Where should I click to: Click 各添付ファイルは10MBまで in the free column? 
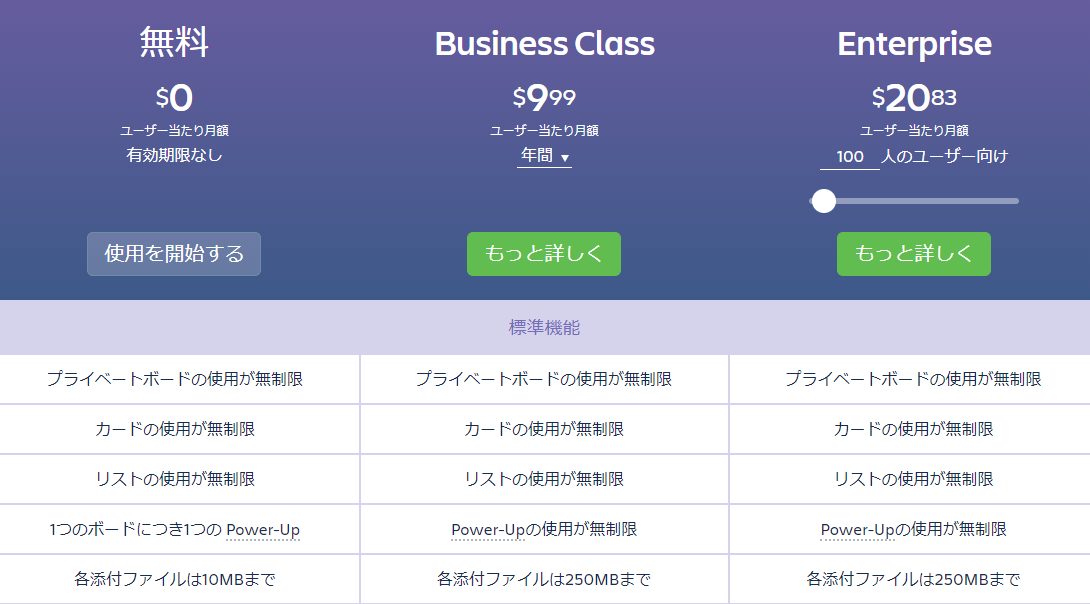(x=174, y=579)
